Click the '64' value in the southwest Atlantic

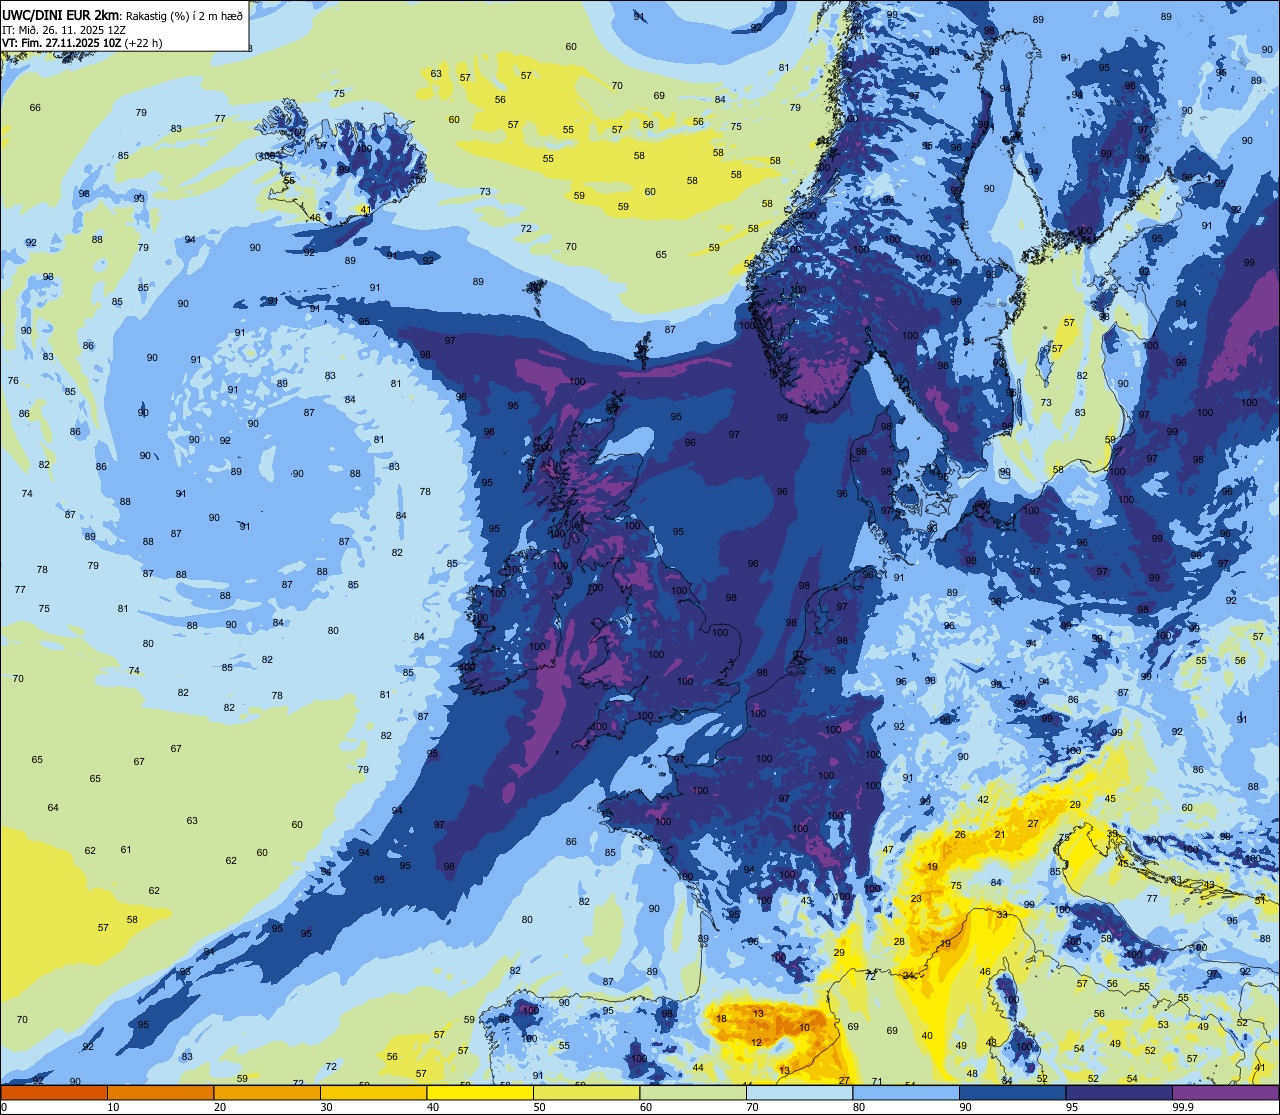coord(53,808)
